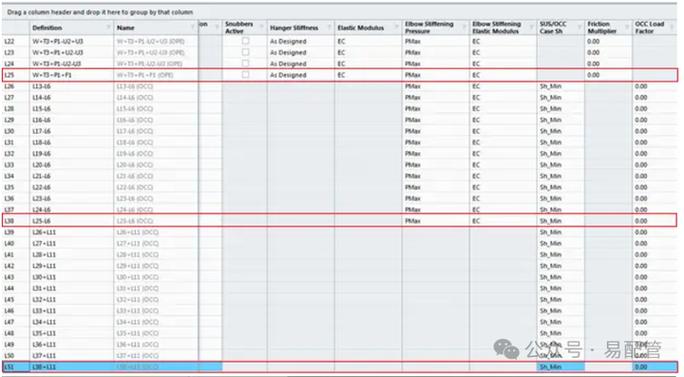Screen dimensions: 684x377
Task: Open SUS/OCC Case Sh cell in row L38
Action: [561, 221]
